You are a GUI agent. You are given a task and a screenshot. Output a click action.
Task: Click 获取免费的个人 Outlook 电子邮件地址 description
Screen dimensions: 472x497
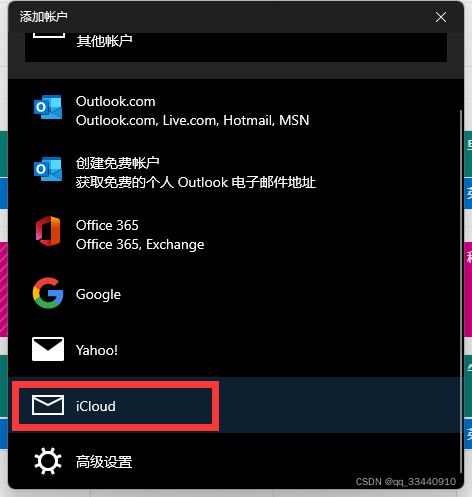[x=196, y=182]
